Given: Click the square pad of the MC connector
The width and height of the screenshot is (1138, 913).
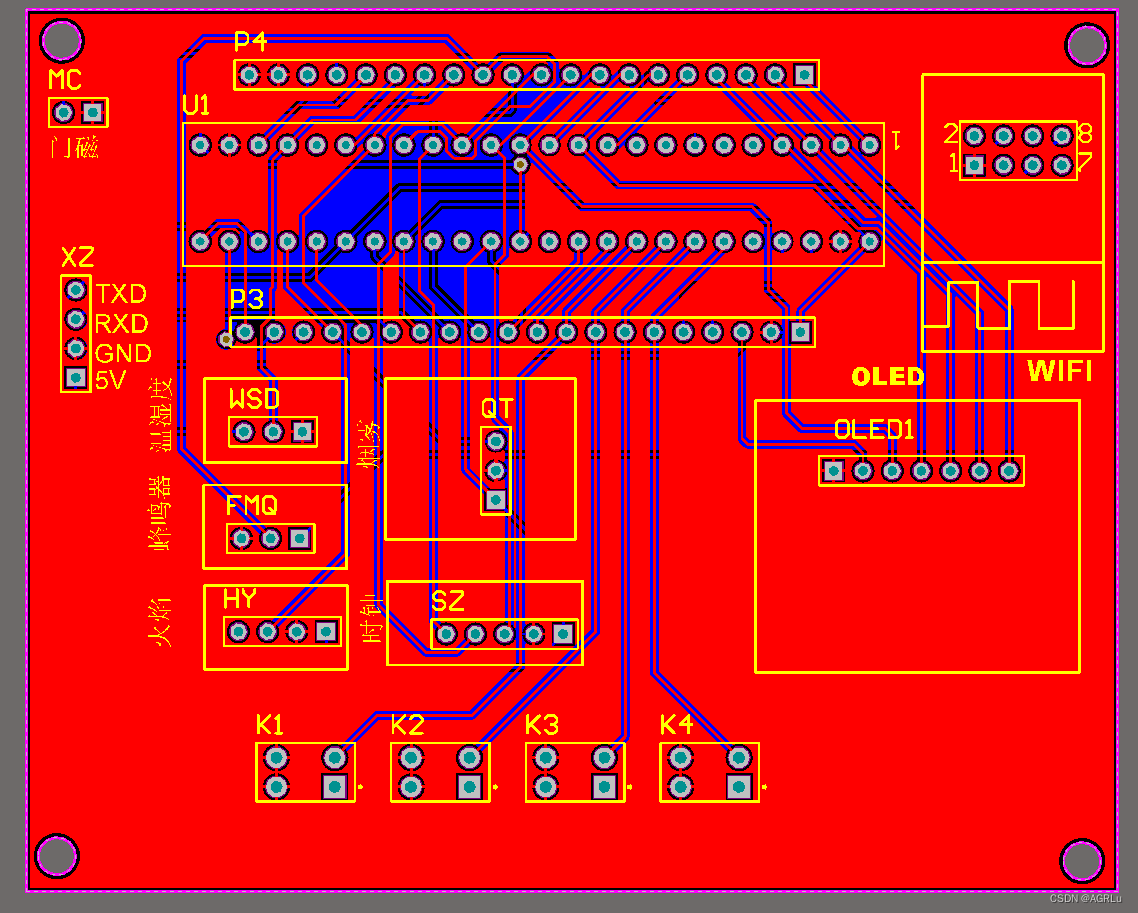Looking at the screenshot, I should (x=93, y=112).
